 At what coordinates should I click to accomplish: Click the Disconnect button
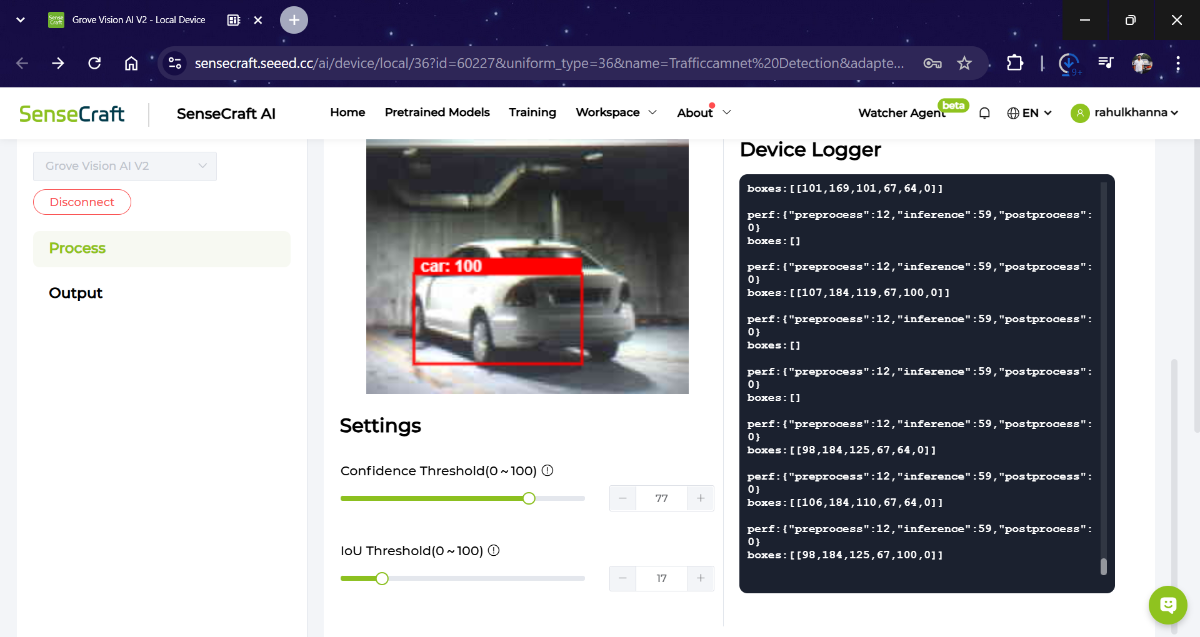tap(82, 202)
